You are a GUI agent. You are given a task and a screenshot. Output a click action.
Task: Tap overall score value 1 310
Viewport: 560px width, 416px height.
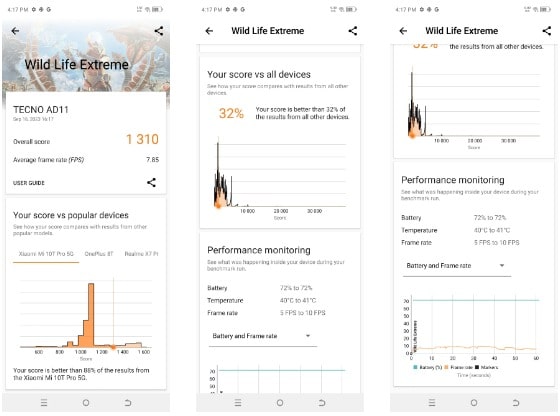click(x=142, y=139)
